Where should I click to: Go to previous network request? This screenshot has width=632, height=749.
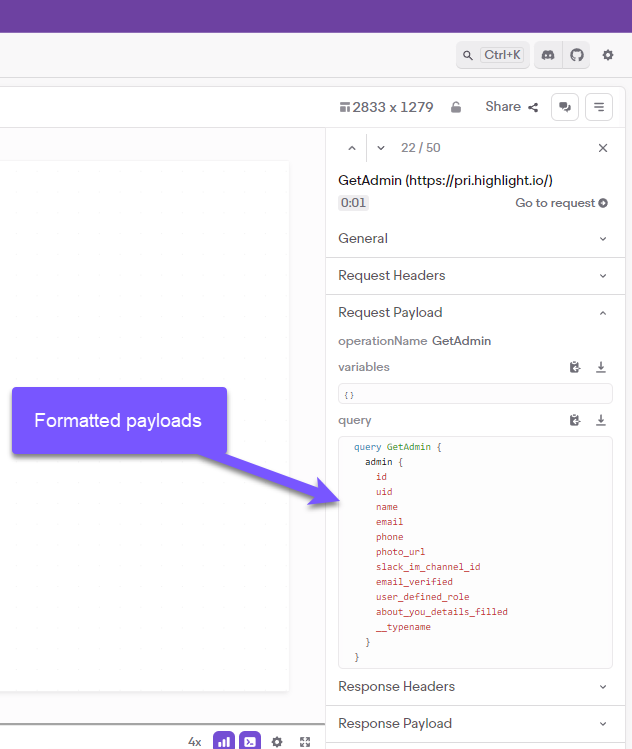[351, 148]
